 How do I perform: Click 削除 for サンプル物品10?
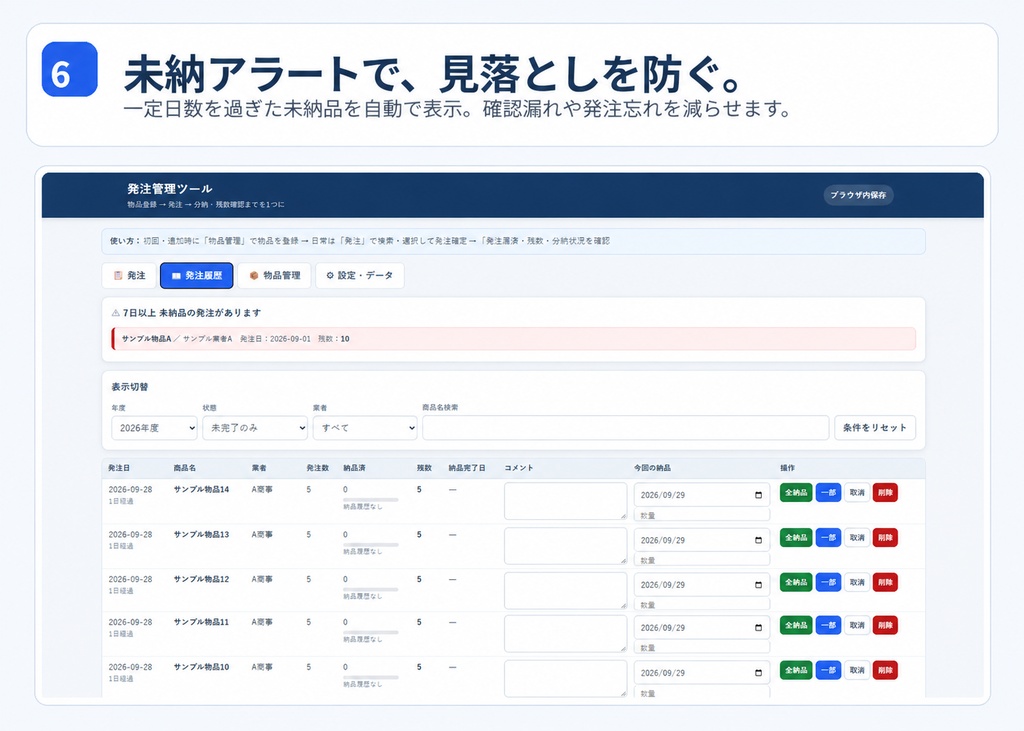(x=886, y=670)
